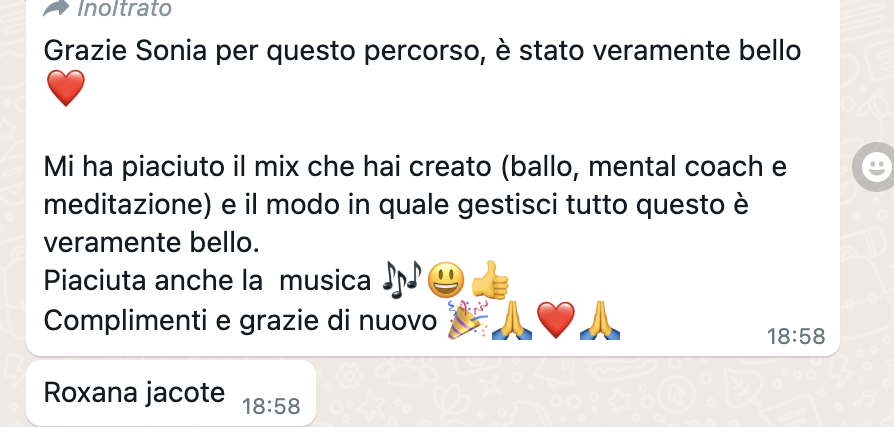Click the 'Inoltrato' forwarded label
This screenshot has height=427, width=894.
pos(124,8)
